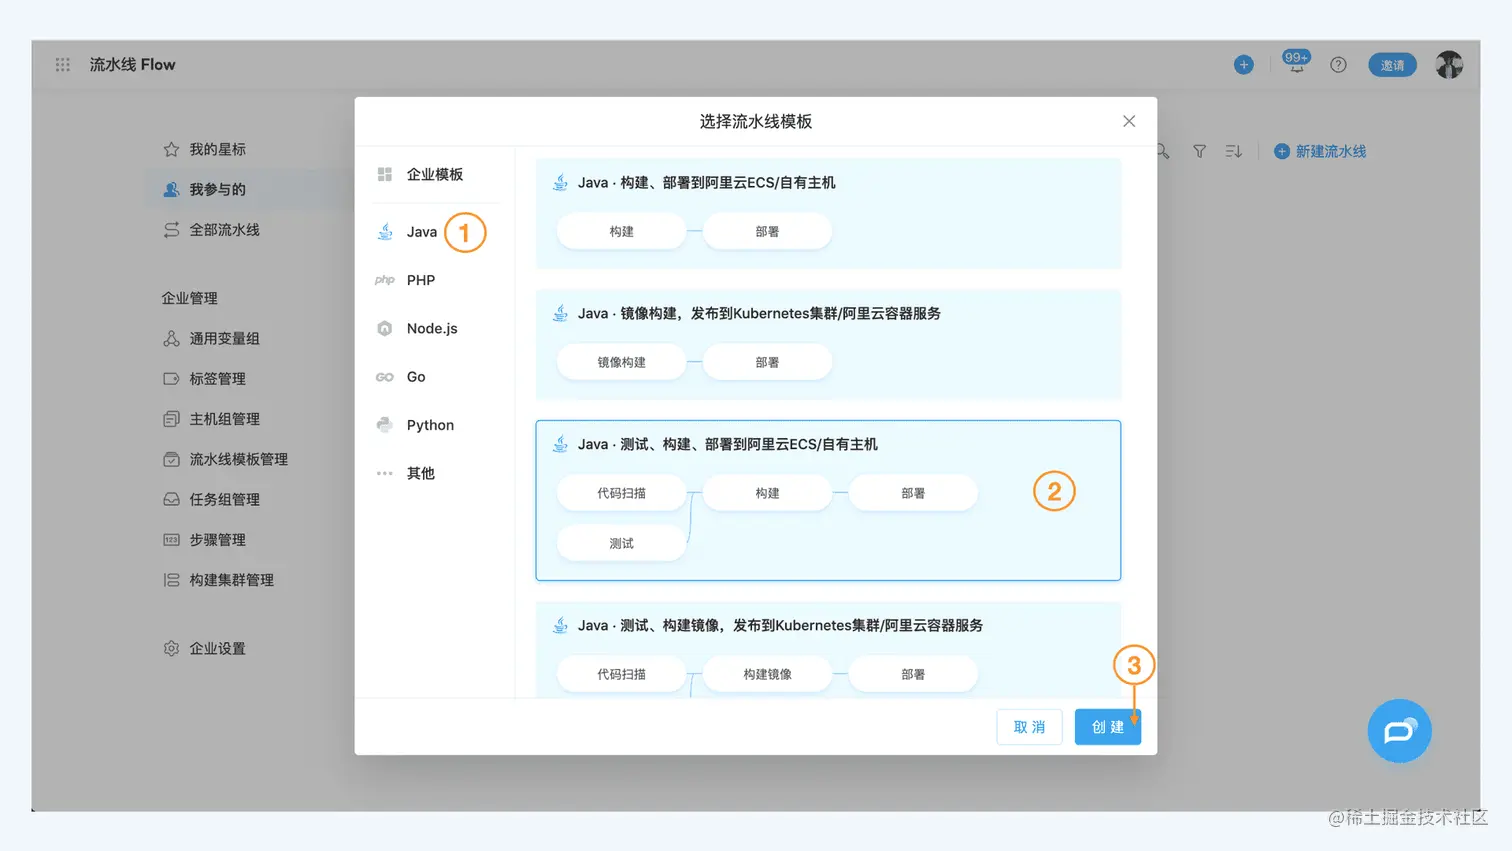
Task: Click the Node.js hexagon icon
Action: [385, 328]
